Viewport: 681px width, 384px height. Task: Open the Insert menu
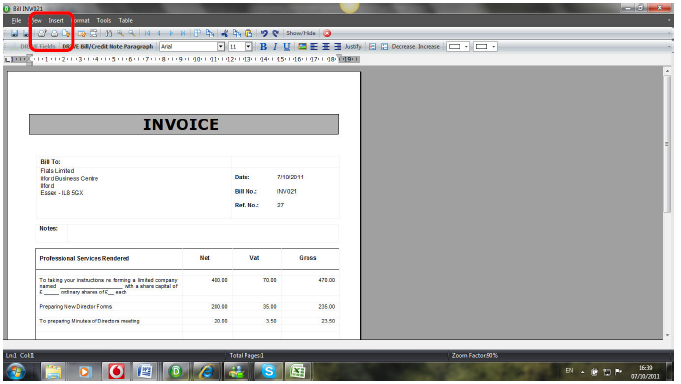pyautogui.click(x=56, y=20)
